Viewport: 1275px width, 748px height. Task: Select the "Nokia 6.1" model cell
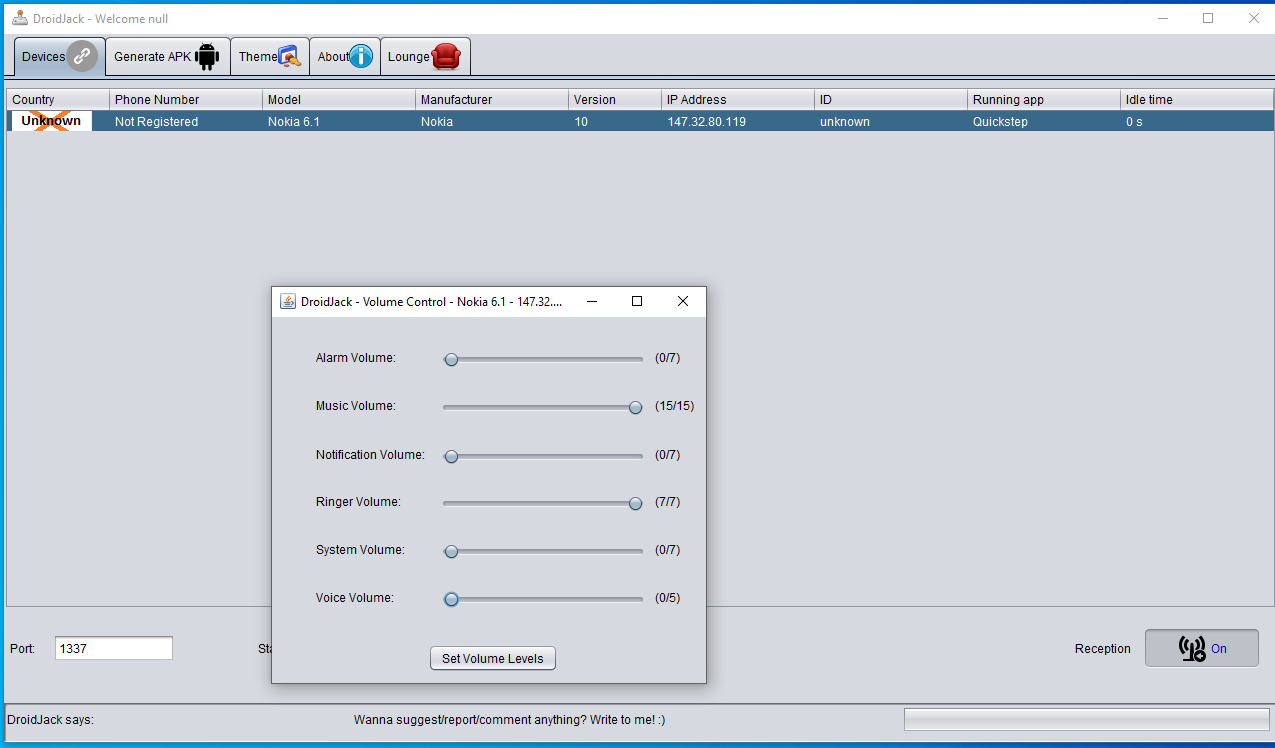pos(339,121)
